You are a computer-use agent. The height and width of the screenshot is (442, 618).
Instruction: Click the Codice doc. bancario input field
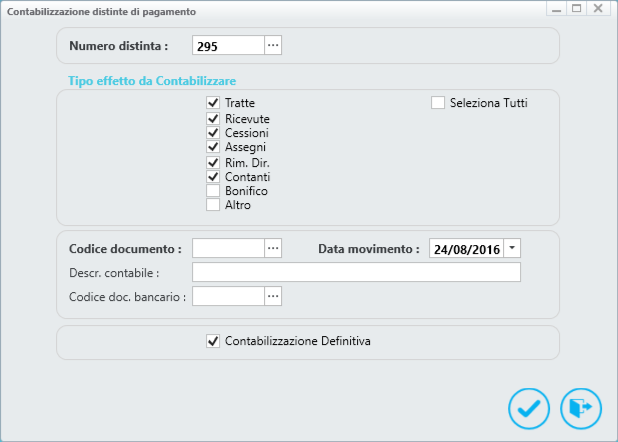coord(228,296)
